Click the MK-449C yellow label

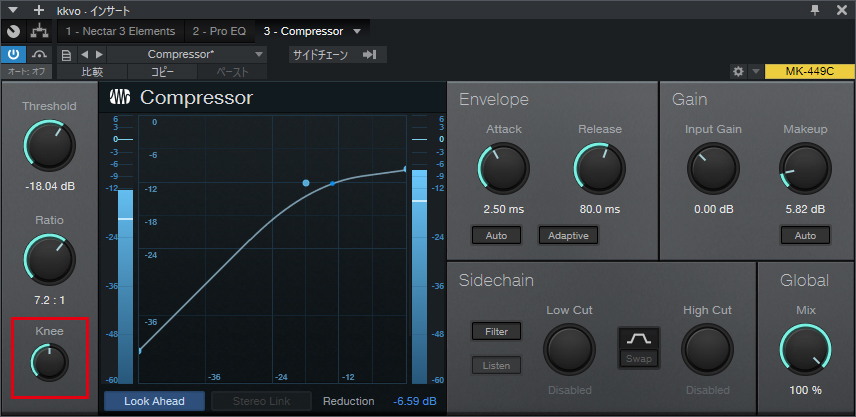810,72
